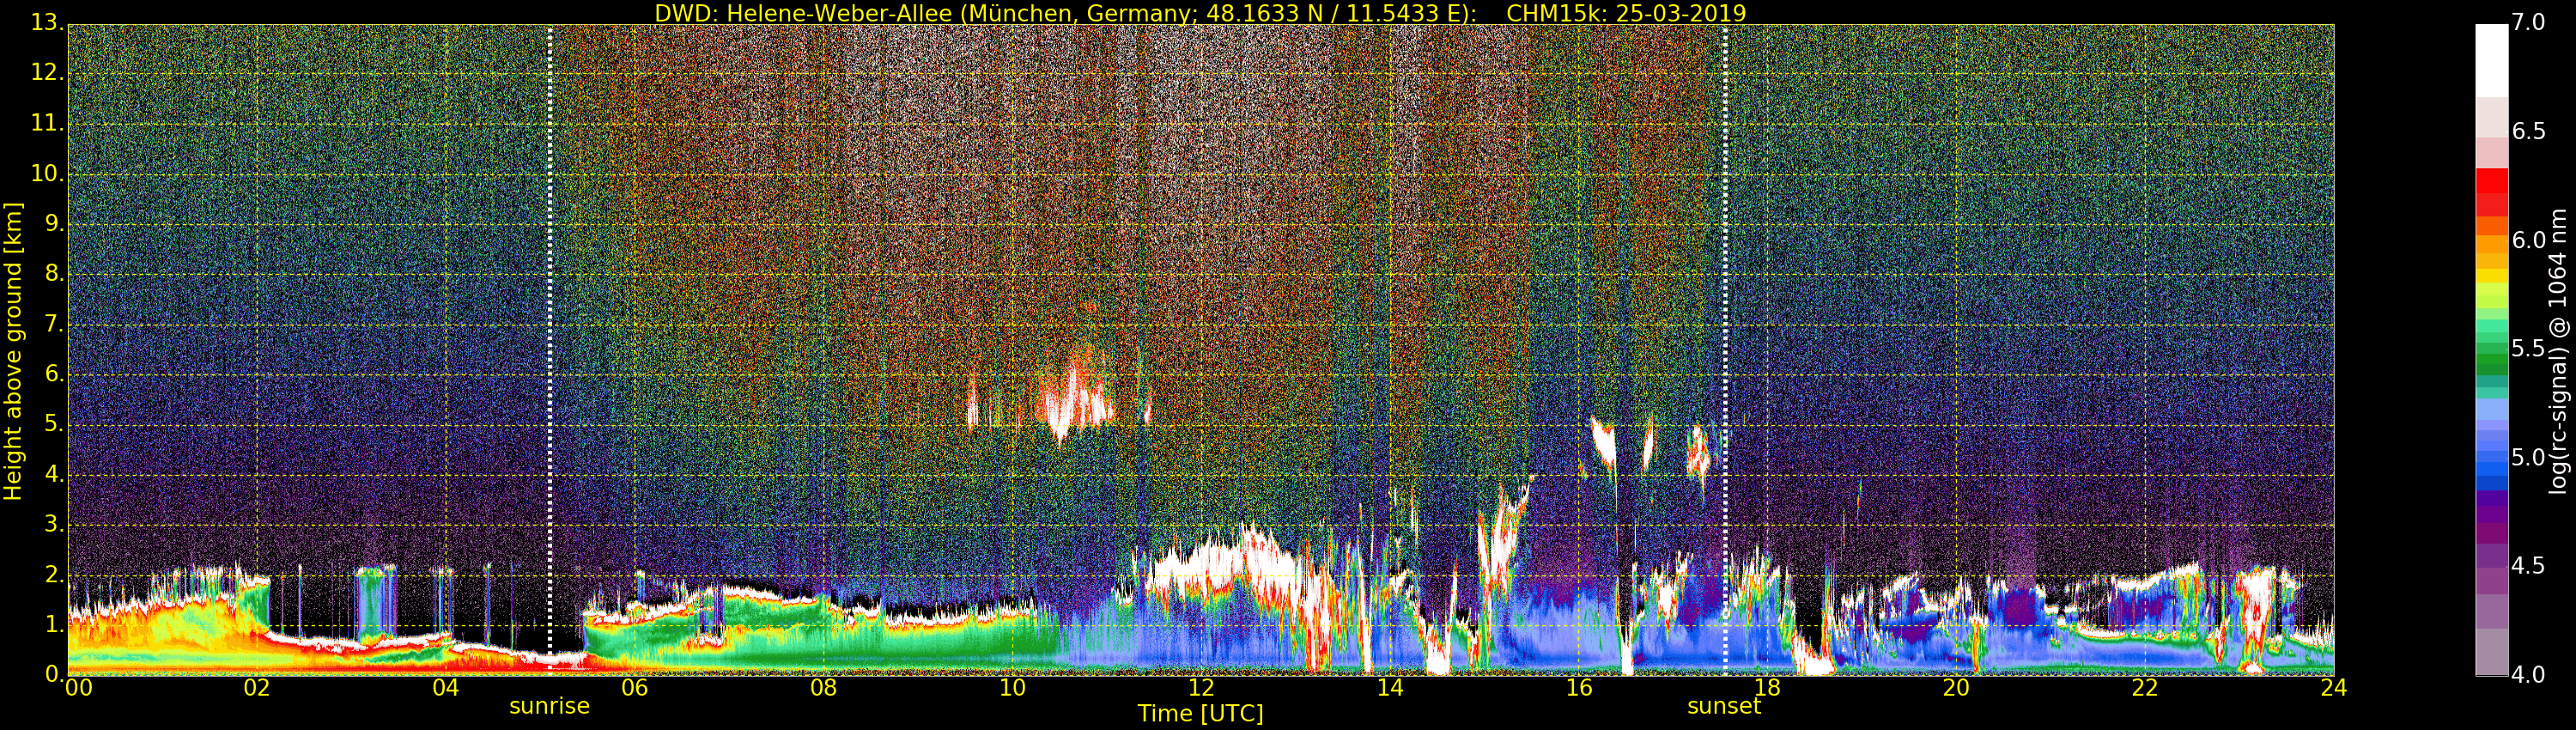The width and height of the screenshot is (2576, 730).
Task: Click the y-axis tick label 1
Action: [x=53, y=624]
